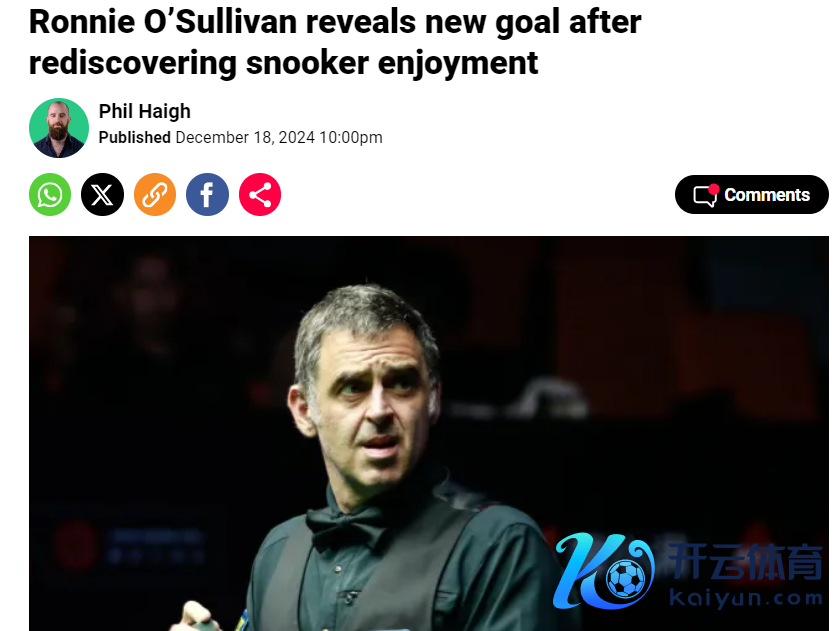The image size is (838, 631).
Task: Share the article on X
Action: (x=102, y=194)
